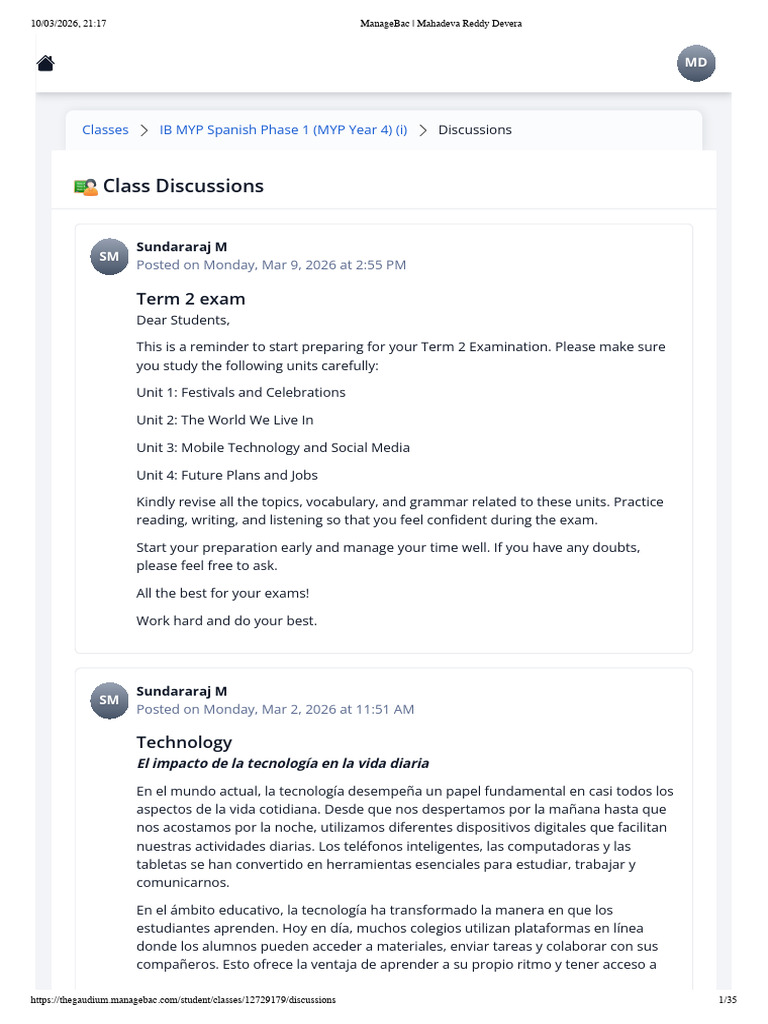Open the Technology post title
The image size is (768, 1024).
click(184, 743)
